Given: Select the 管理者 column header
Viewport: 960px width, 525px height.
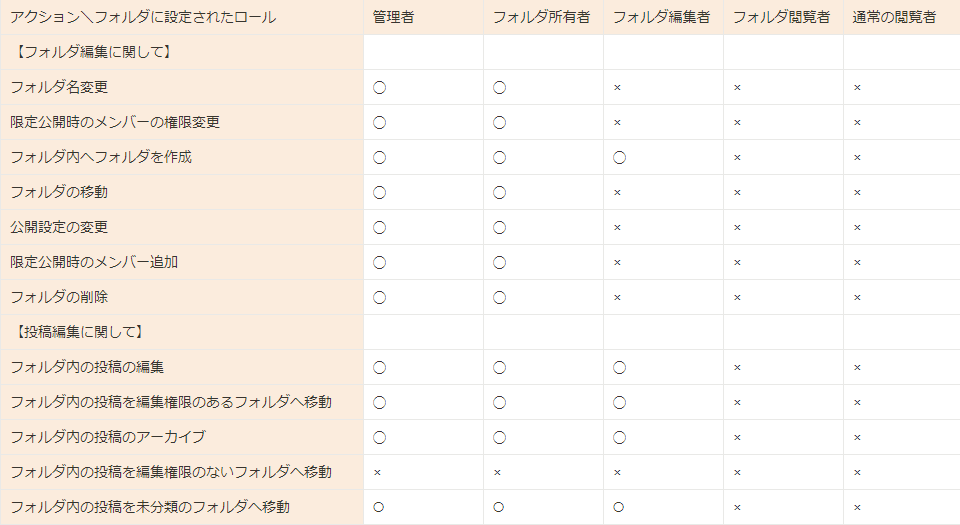Looking at the screenshot, I should pos(393,17).
